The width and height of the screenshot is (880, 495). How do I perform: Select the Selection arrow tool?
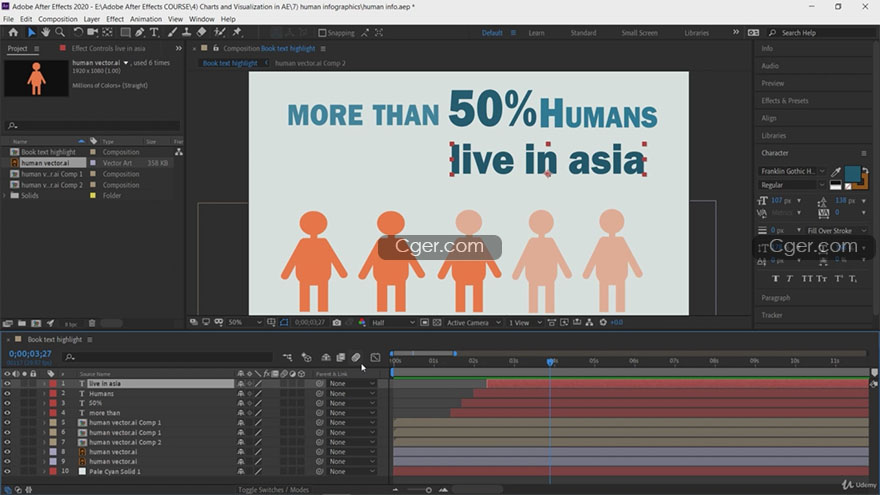point(31,33)
